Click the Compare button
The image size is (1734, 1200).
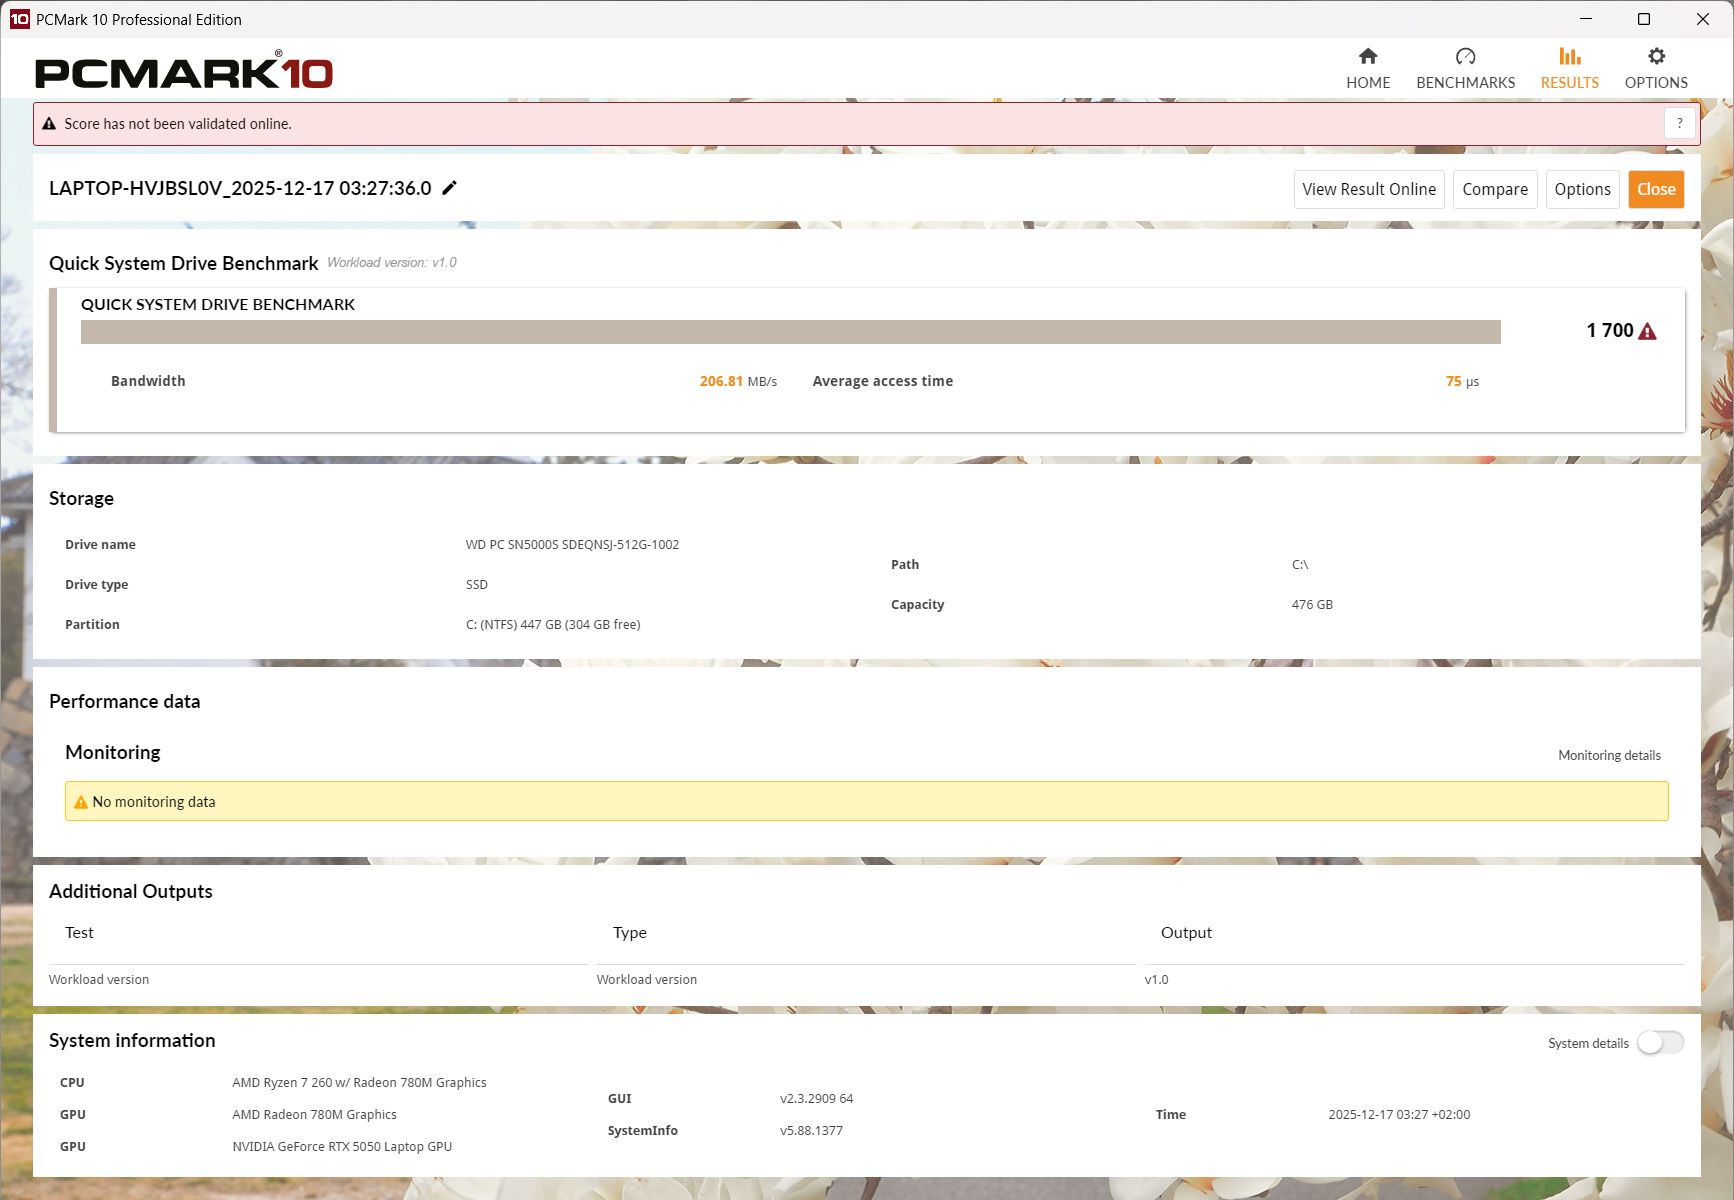coord(1495,189)
